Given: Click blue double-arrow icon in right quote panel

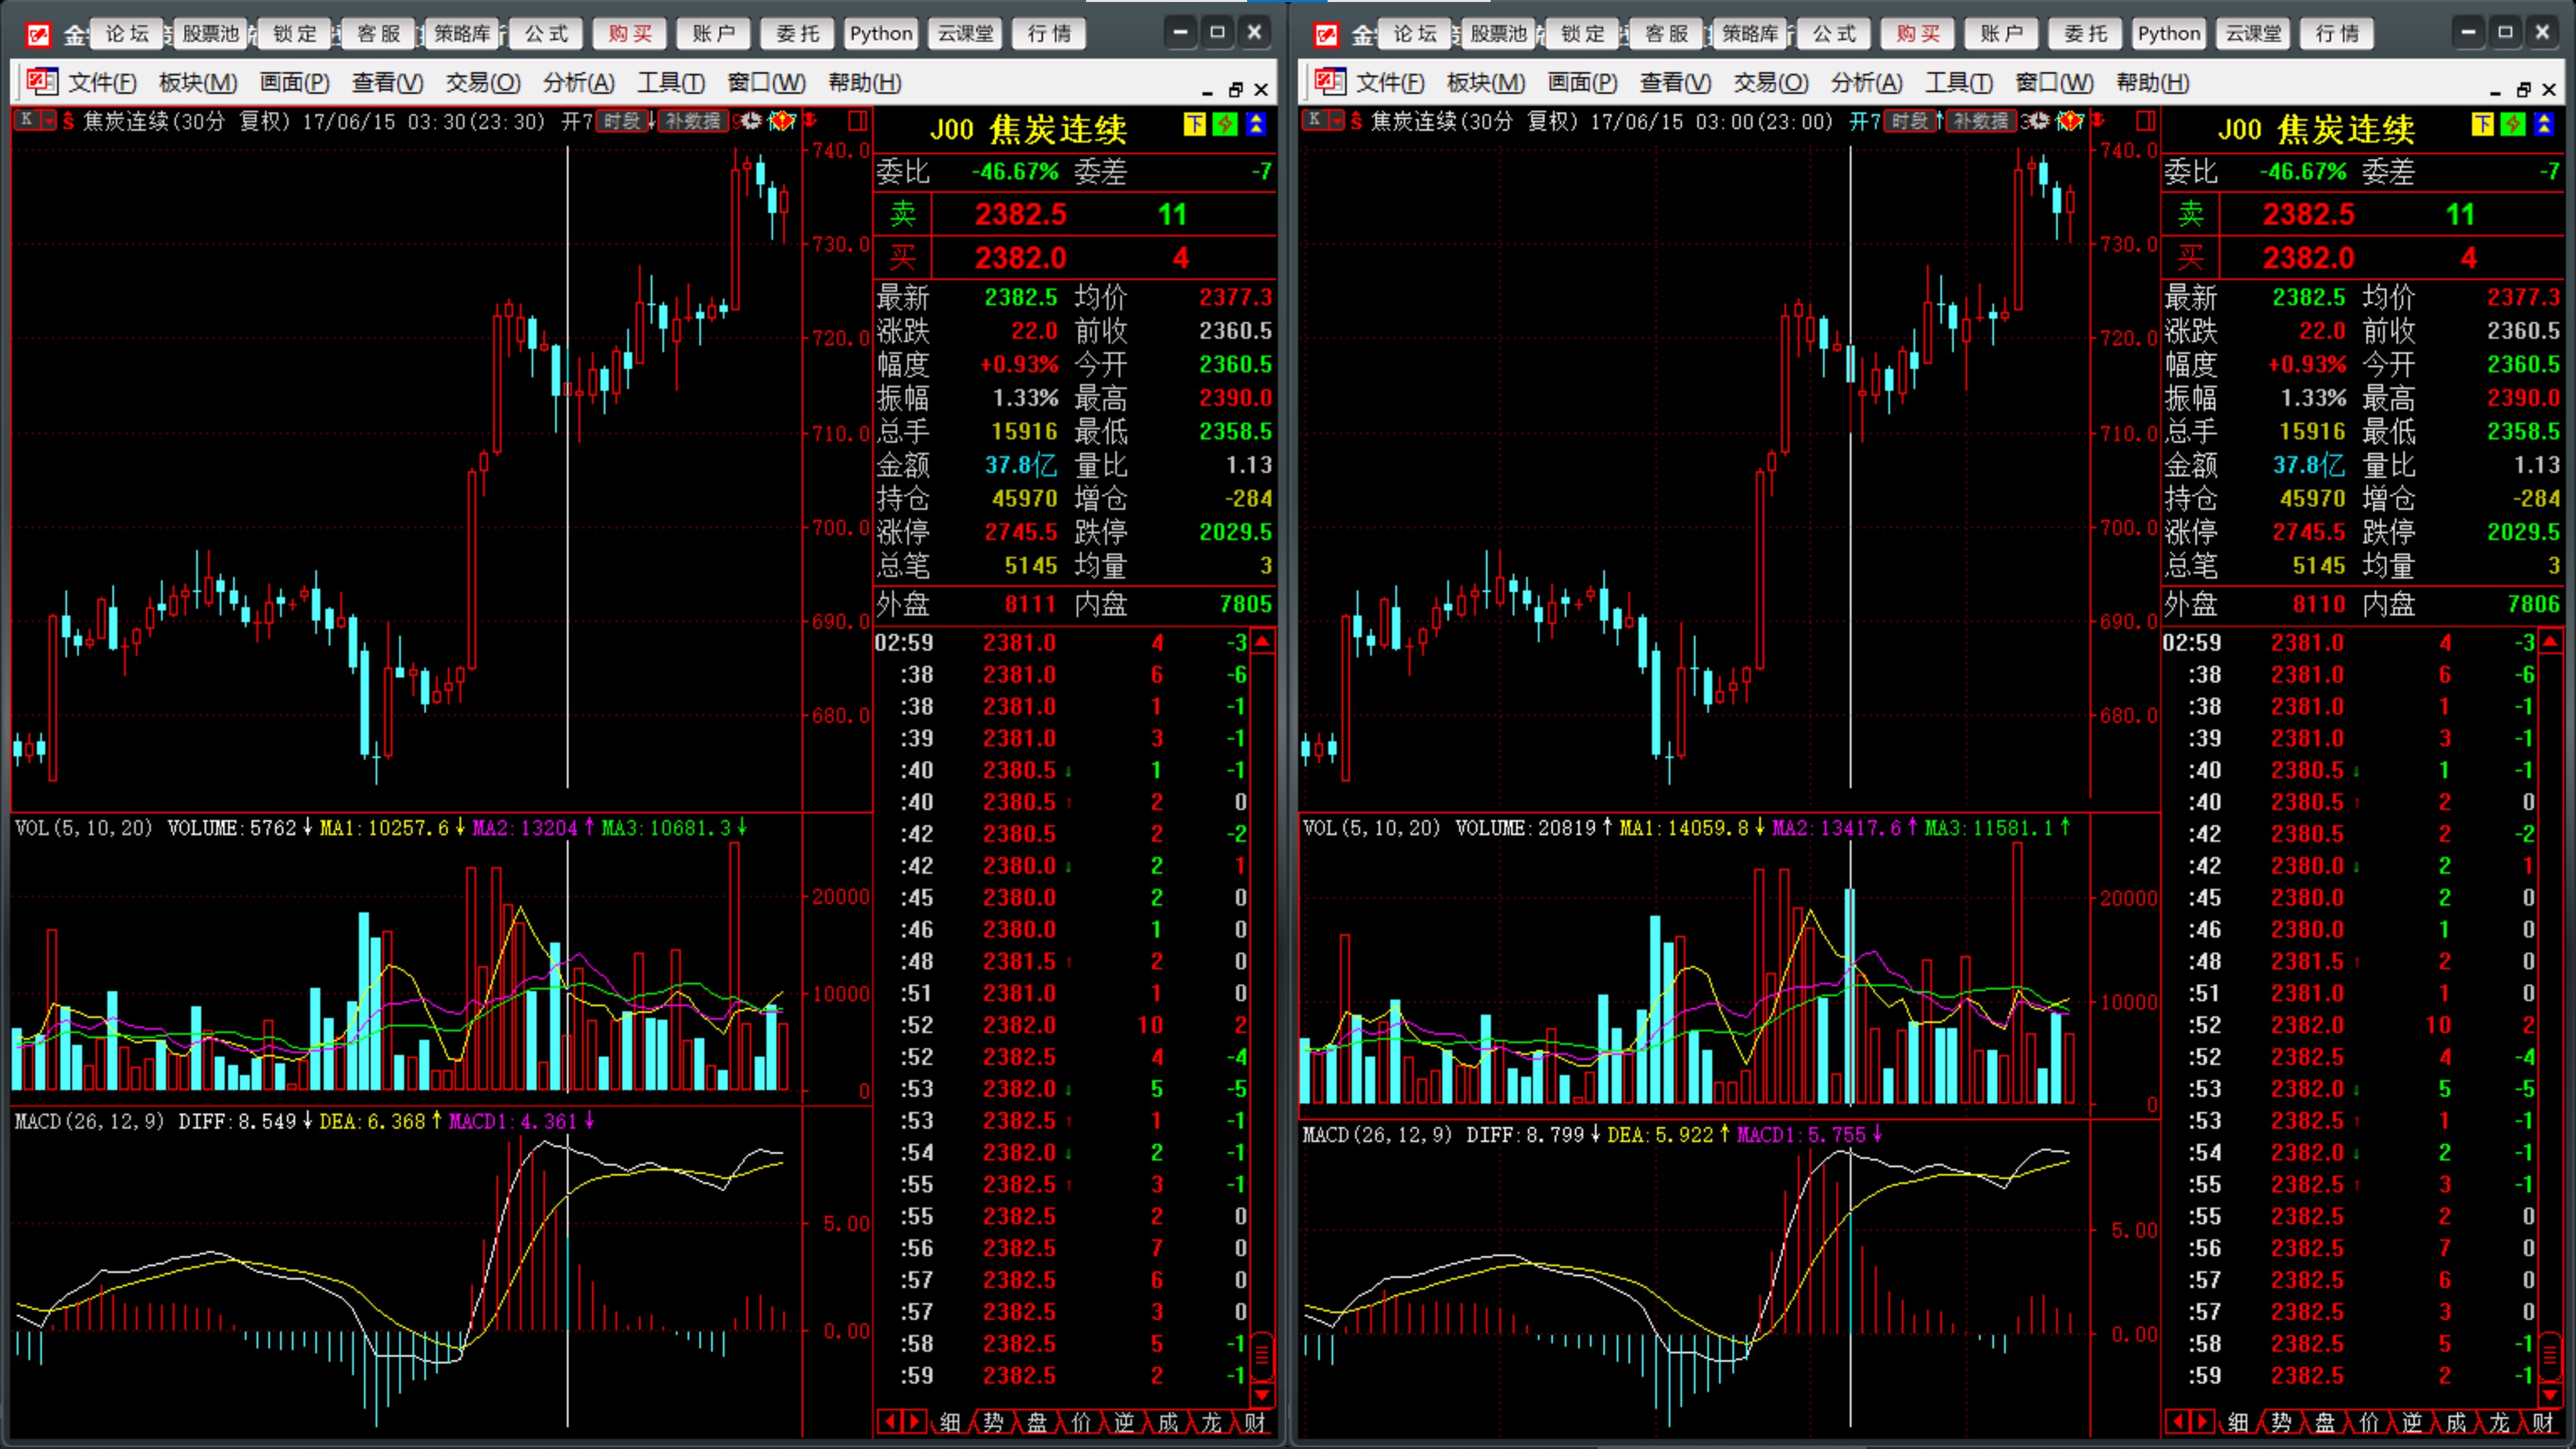Looking at the screenshot, I should click(x=2544, y=124).
